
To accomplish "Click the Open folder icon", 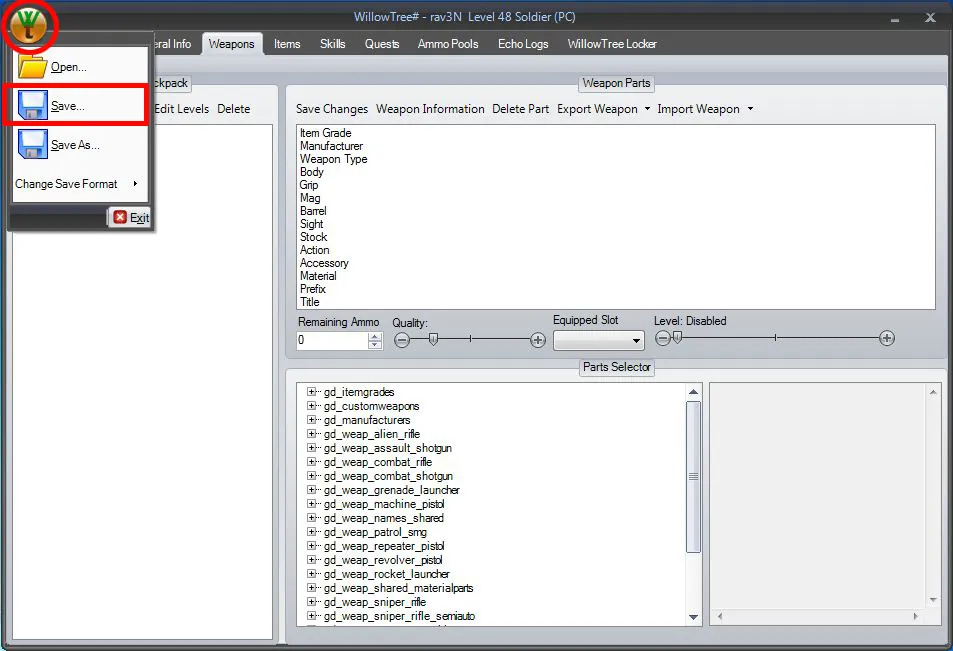I will coord(32,67).
